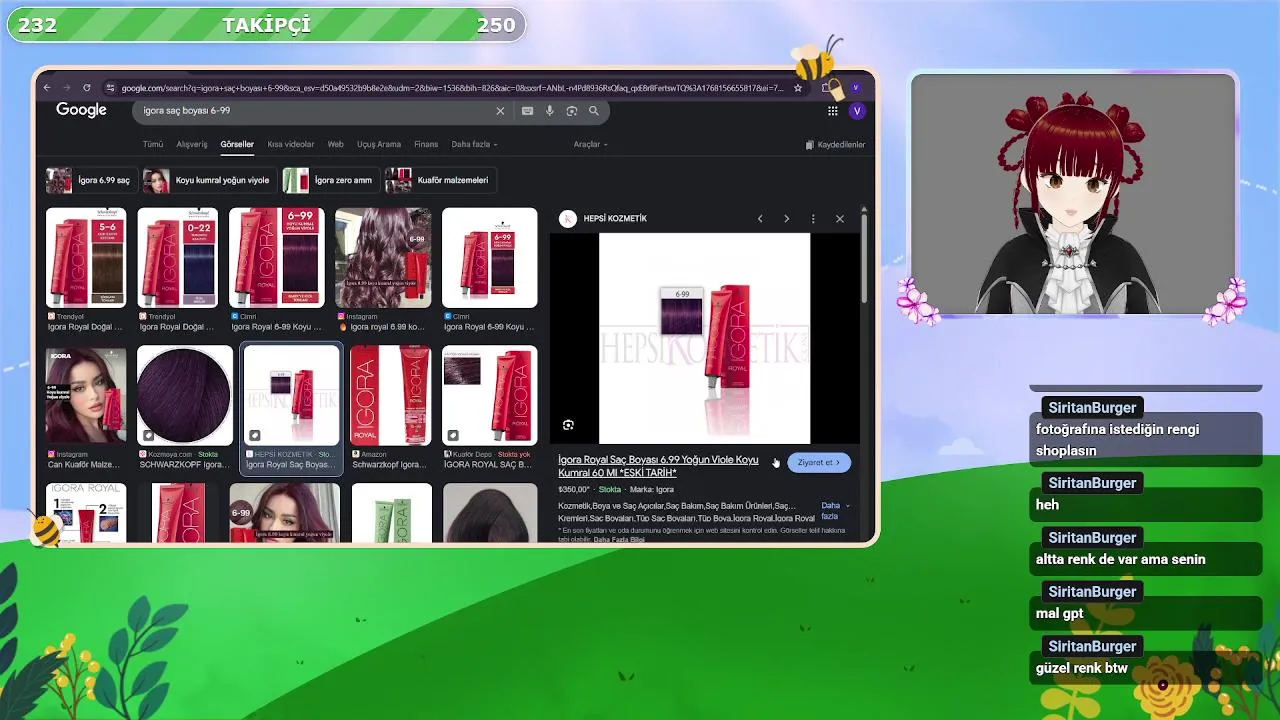This screenshot has height=720, width=1280.
Task: Open Kaydedilenler saved items
Action: 835,145
